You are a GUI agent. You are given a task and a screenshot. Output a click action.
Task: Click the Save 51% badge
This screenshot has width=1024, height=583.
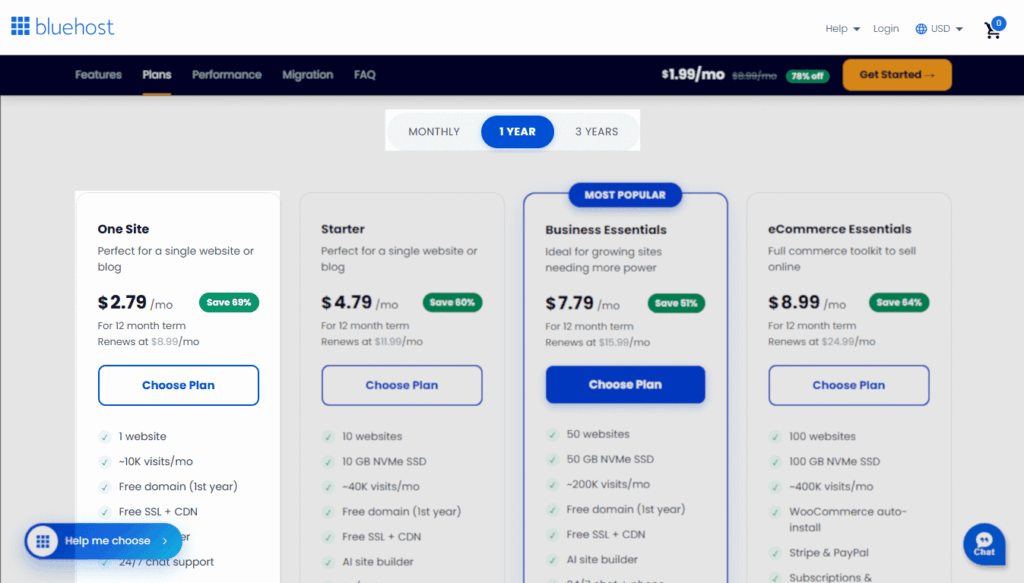click(676, 303)
